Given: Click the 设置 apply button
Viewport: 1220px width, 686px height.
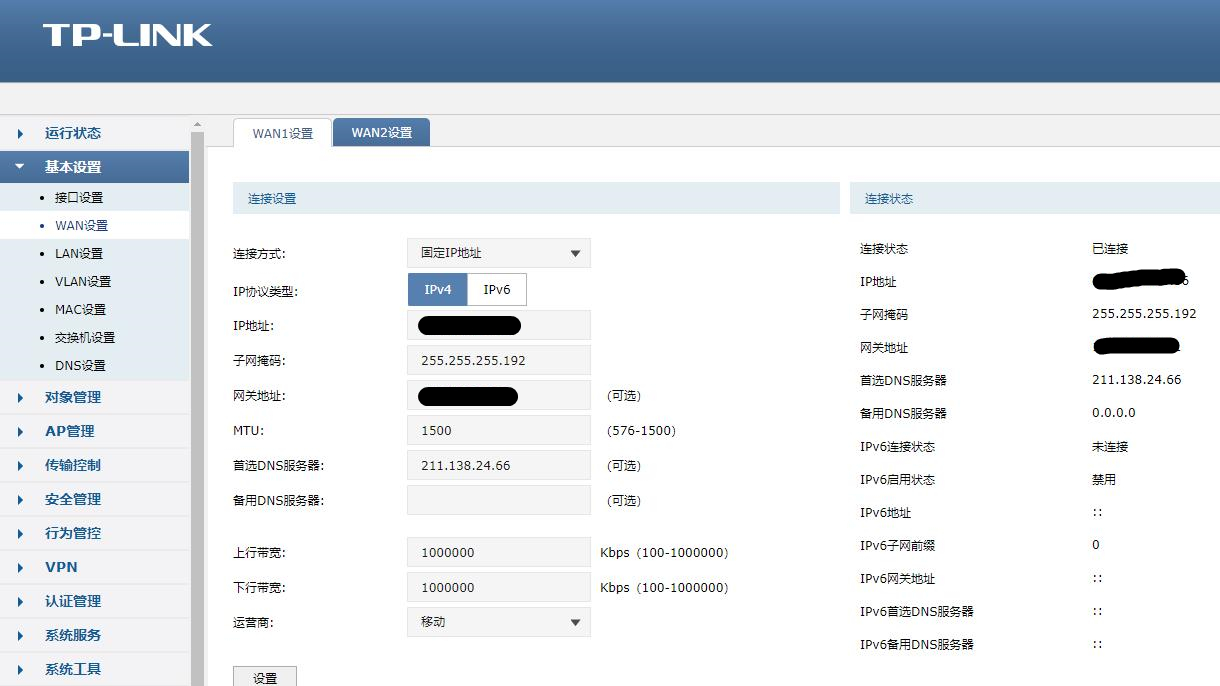Looking at the screenshot, I should [264, 676].
